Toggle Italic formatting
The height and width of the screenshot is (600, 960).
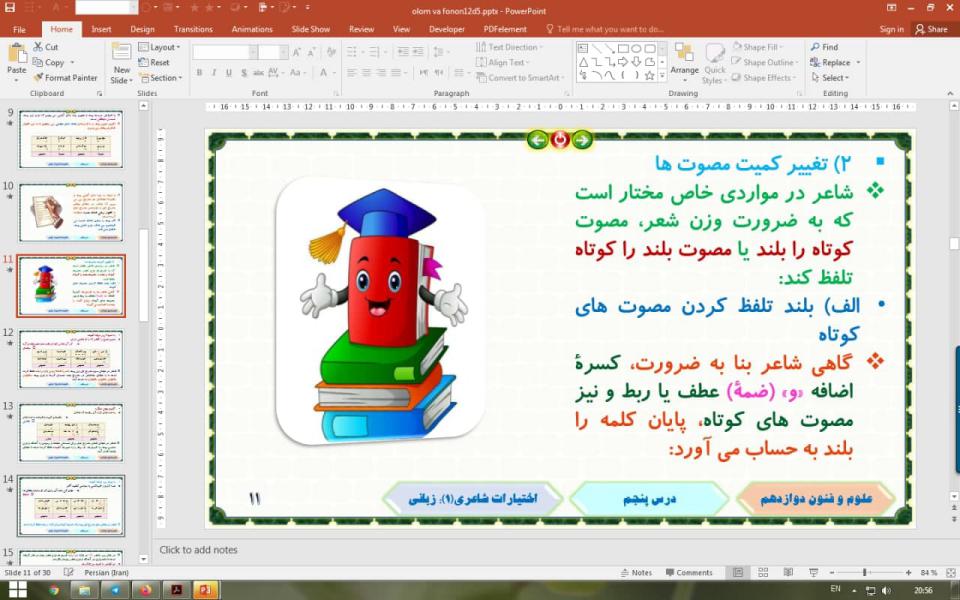(x=214, y=73)
